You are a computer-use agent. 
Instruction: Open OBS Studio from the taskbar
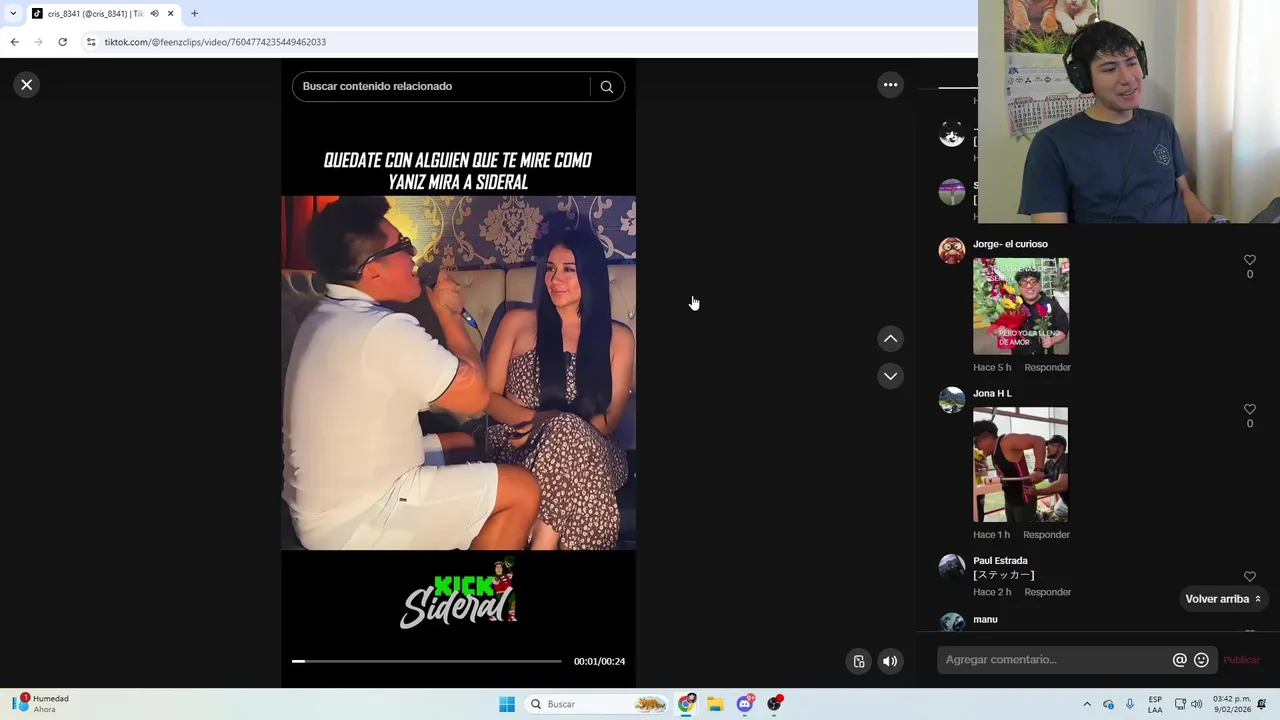774,704
